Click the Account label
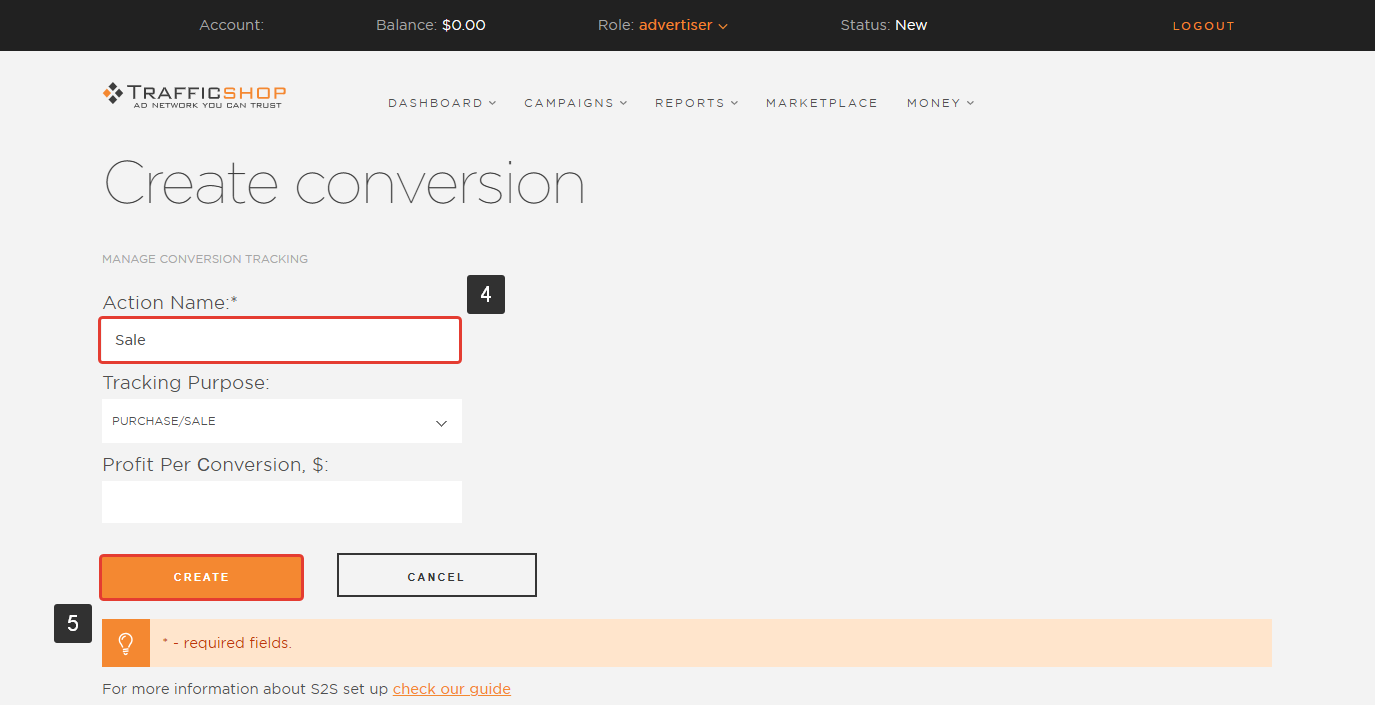The image size is (1375, 705). coord(232,25)
